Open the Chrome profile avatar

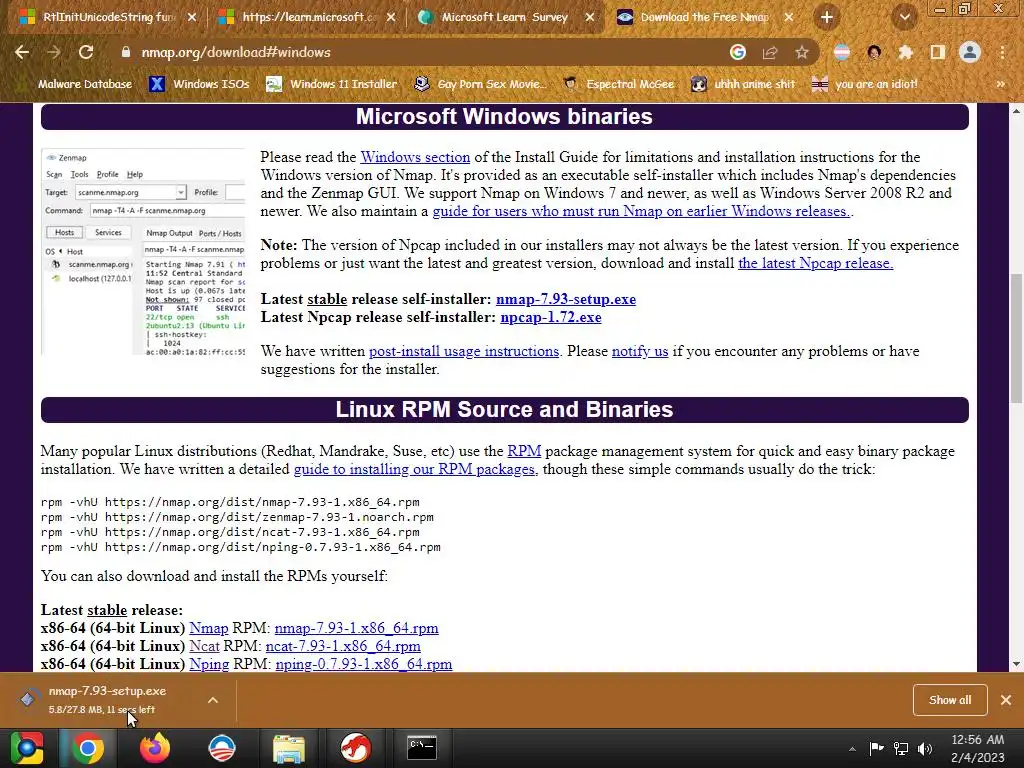pos(970,52)
